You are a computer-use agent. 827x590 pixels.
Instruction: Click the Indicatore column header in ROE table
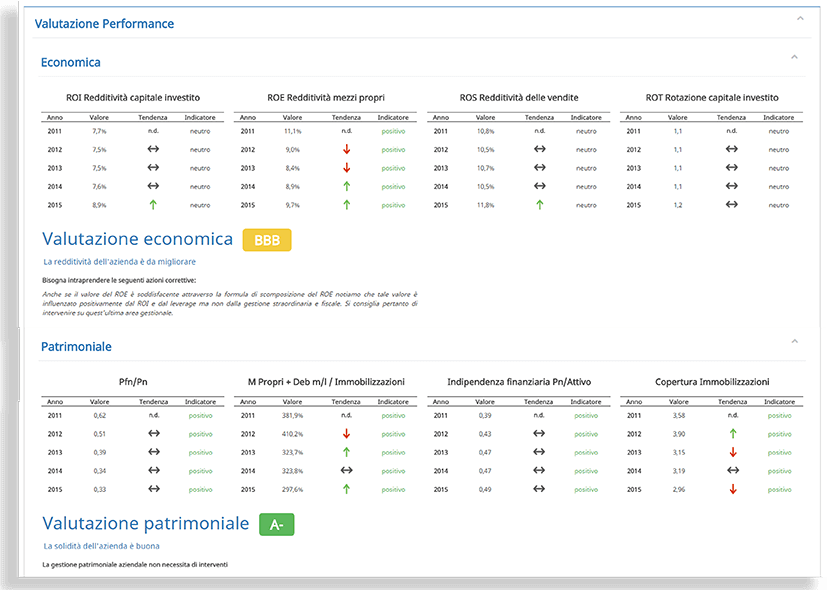point(393,118)
